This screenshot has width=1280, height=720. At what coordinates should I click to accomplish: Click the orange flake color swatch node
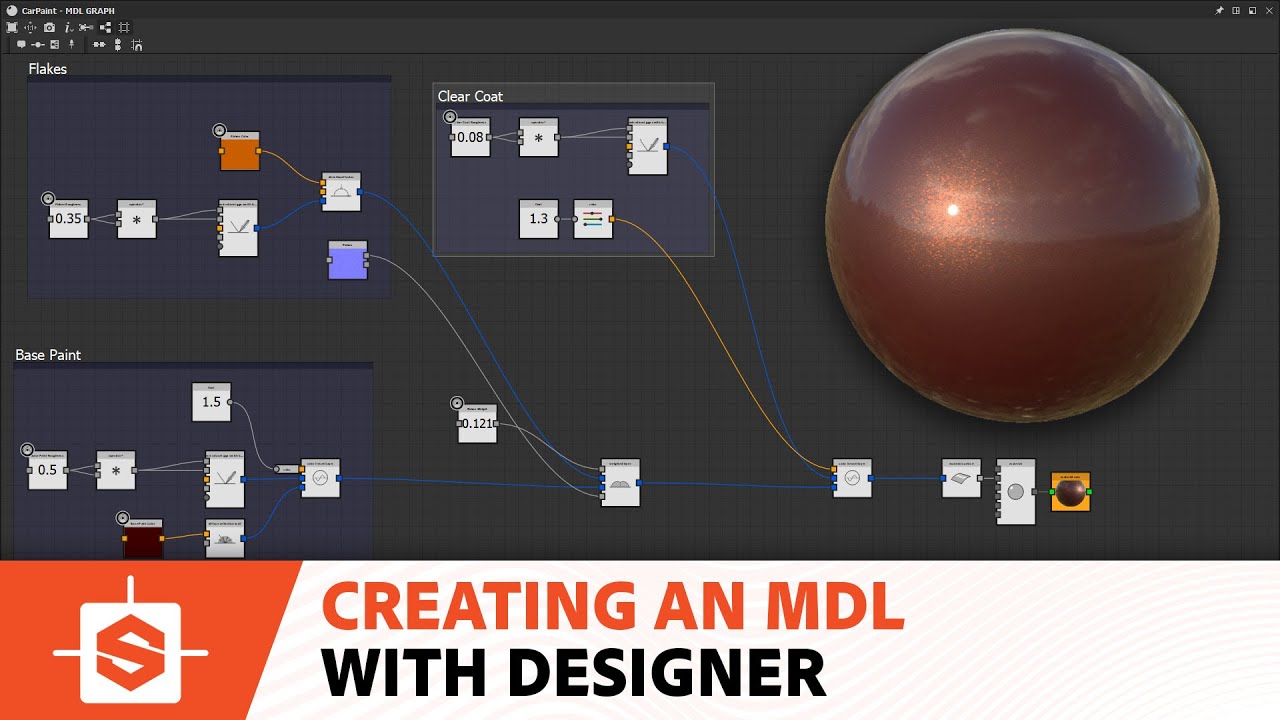pyautogui.click(x=240, y=151)
